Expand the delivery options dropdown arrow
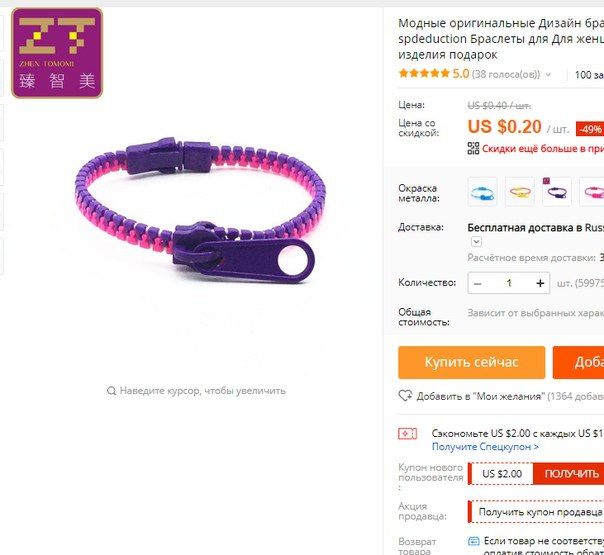The image size is (604, 555). pos(476,241)
